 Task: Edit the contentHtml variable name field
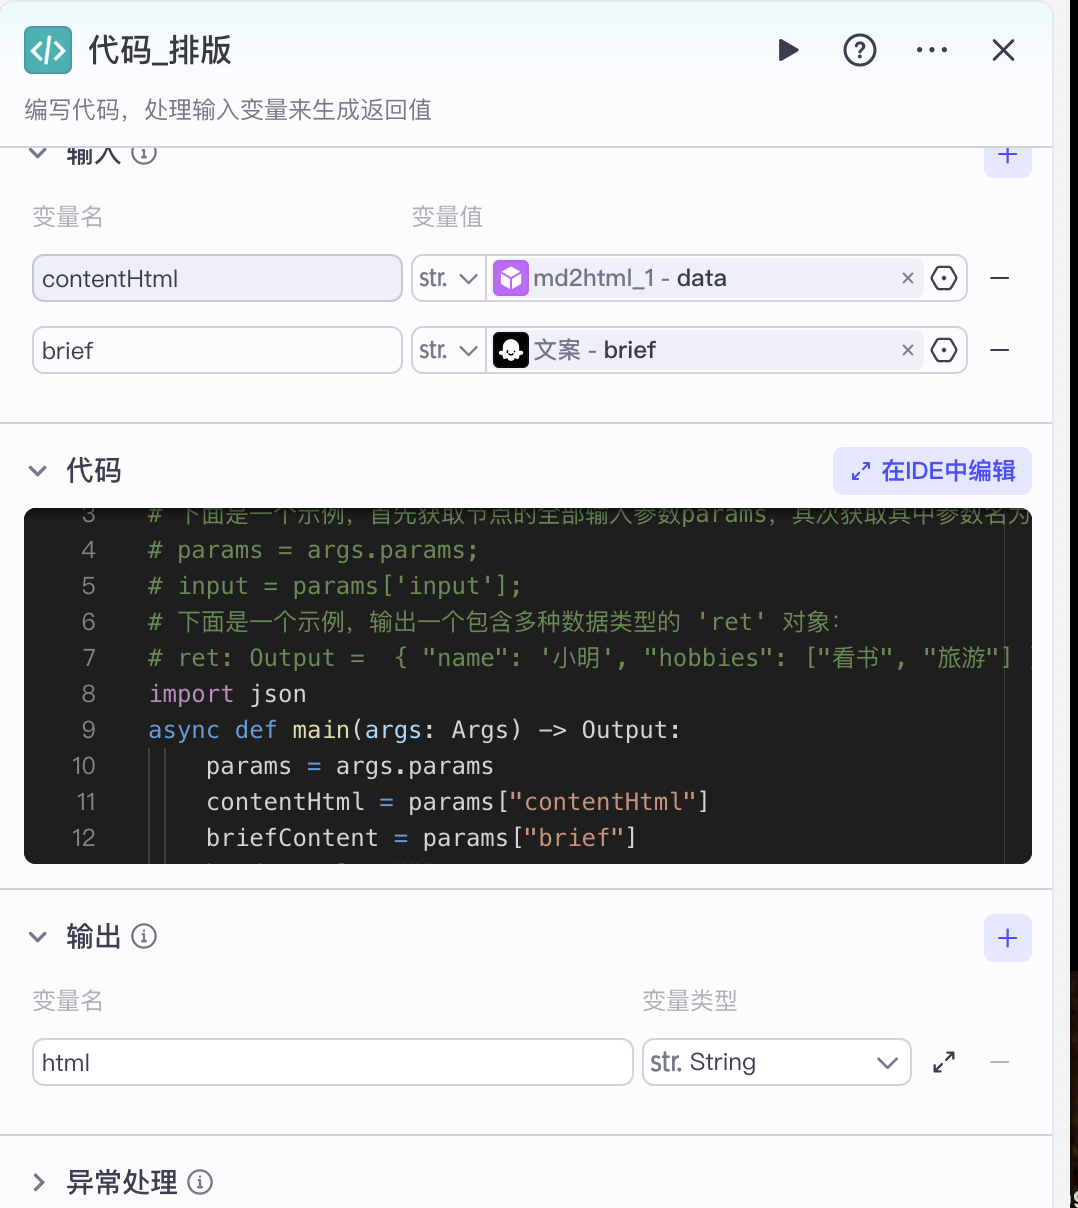217,278
